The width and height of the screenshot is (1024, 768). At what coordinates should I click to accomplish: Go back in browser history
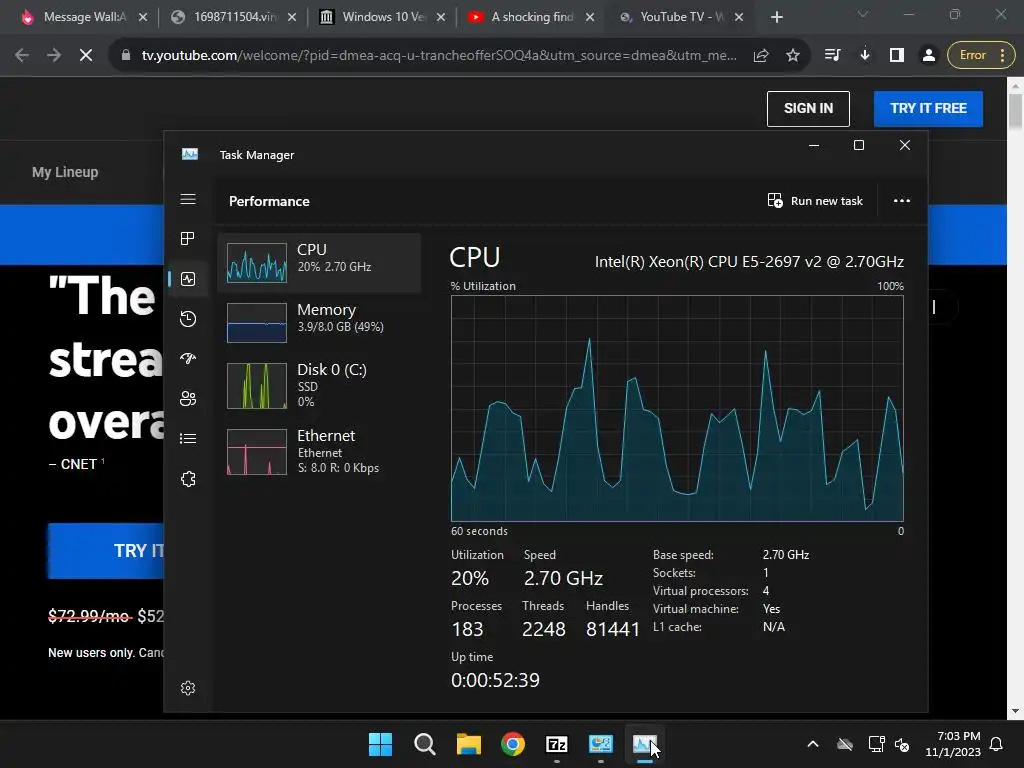(x=22, y=56)
